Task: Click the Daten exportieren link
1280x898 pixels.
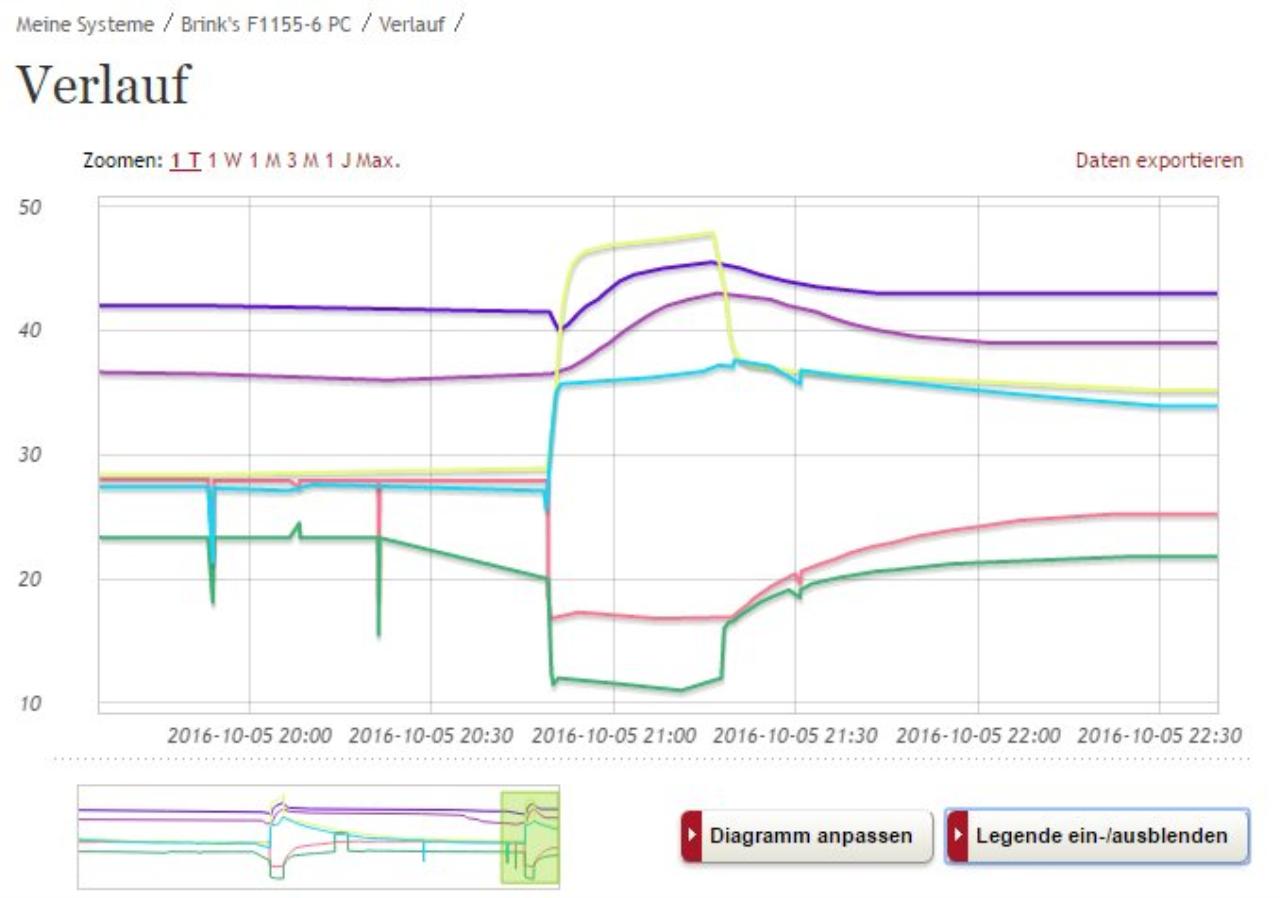Action: coord(1159,160)
